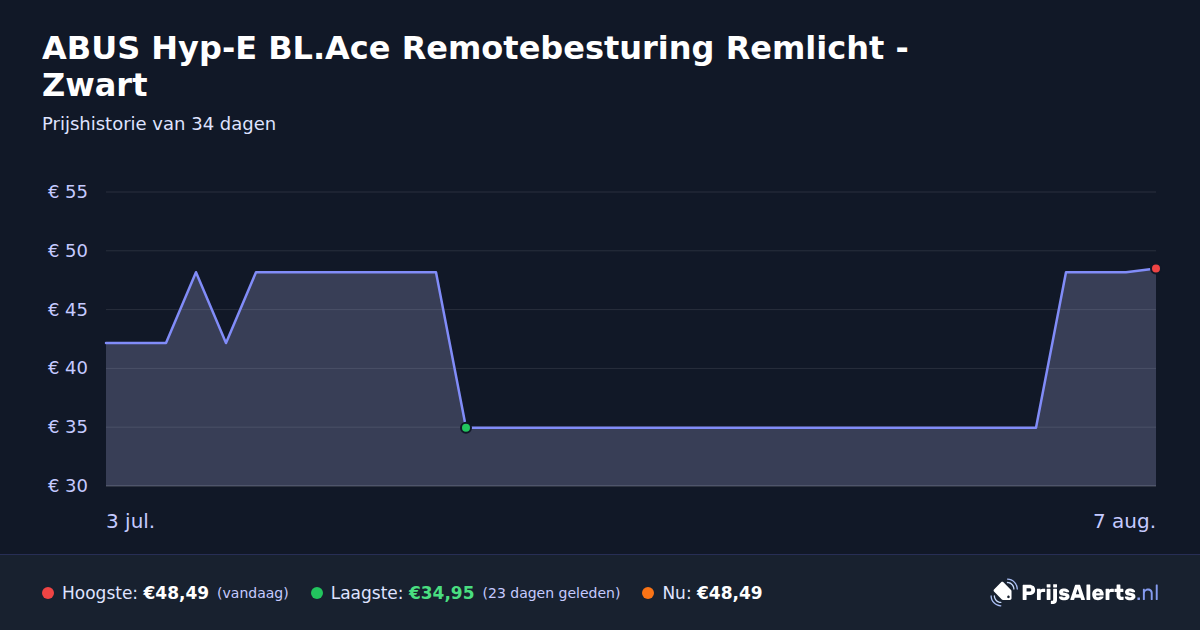Click the green dot beside Laagste
Image resolution: width=1200 pixels, height=630 pixels.
tap(317, 593)
